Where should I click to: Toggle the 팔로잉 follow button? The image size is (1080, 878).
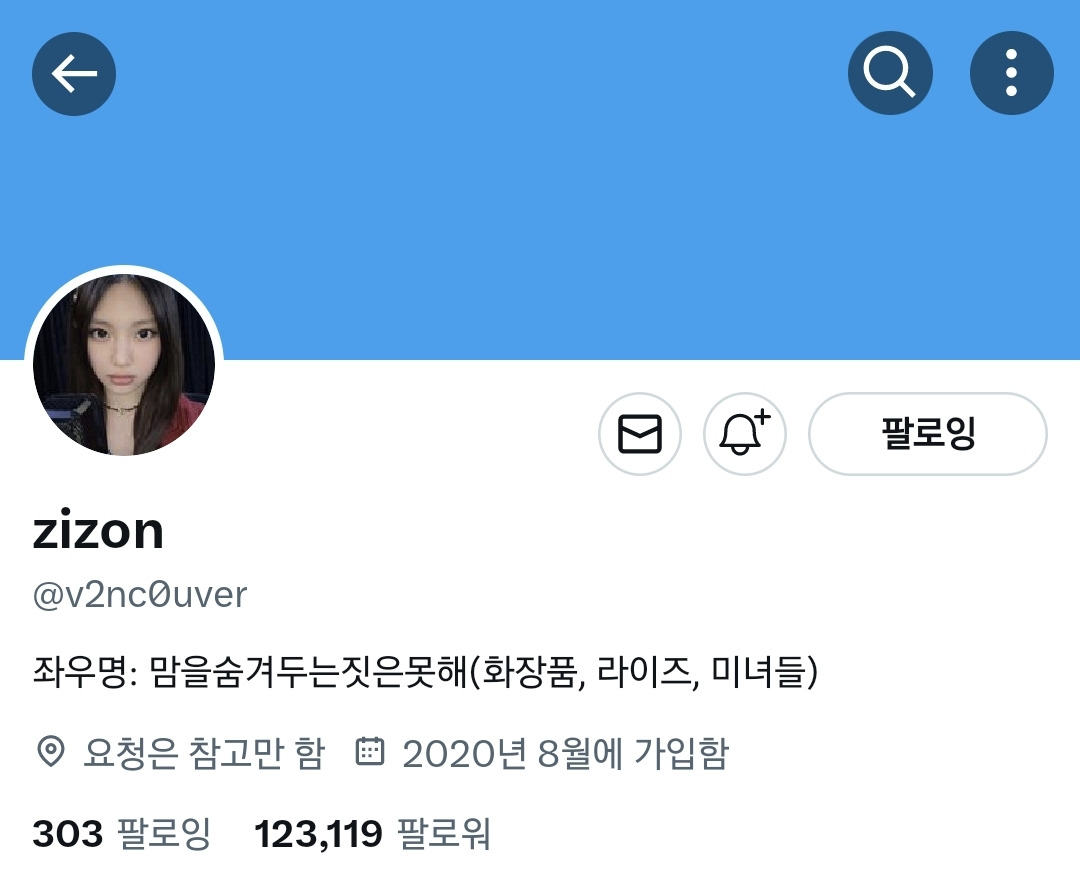(x=928, y=434)
